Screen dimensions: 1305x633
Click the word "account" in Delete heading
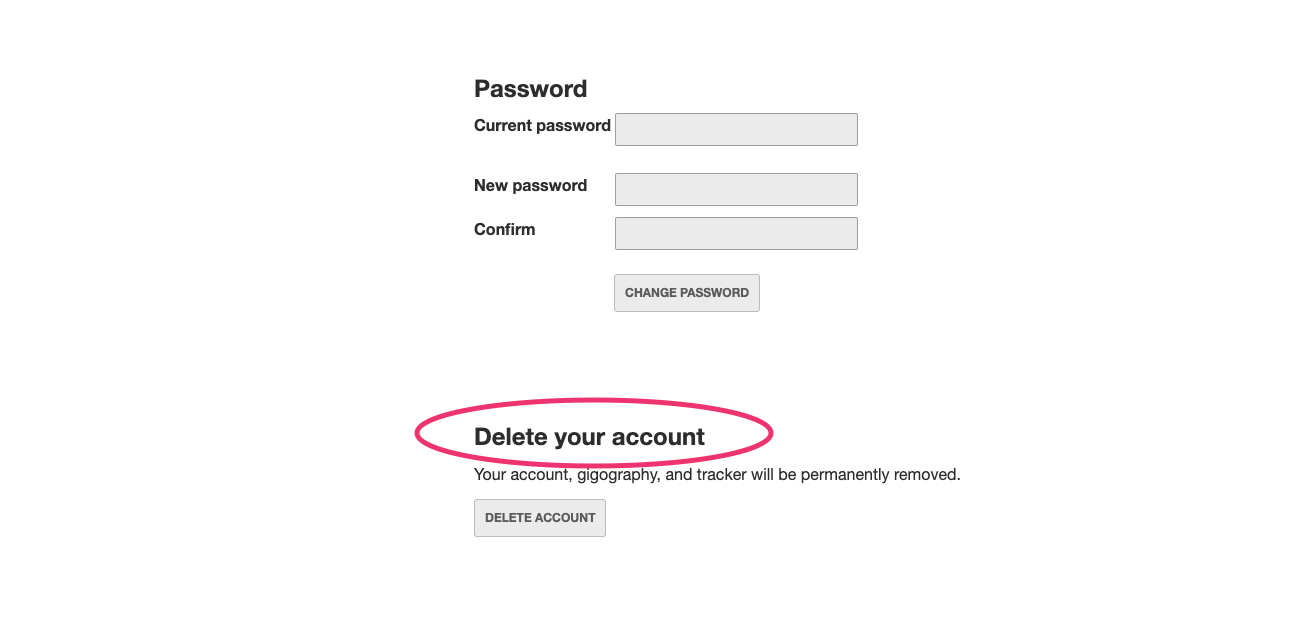pyautogui.click(x=658, y=438)
